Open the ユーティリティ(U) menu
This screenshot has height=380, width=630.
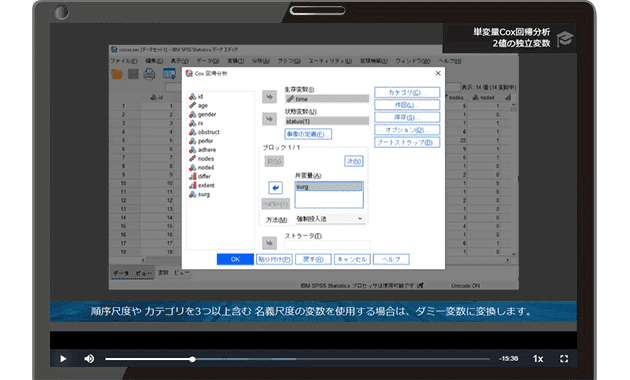pyautogui.click(x=330, y=61)
